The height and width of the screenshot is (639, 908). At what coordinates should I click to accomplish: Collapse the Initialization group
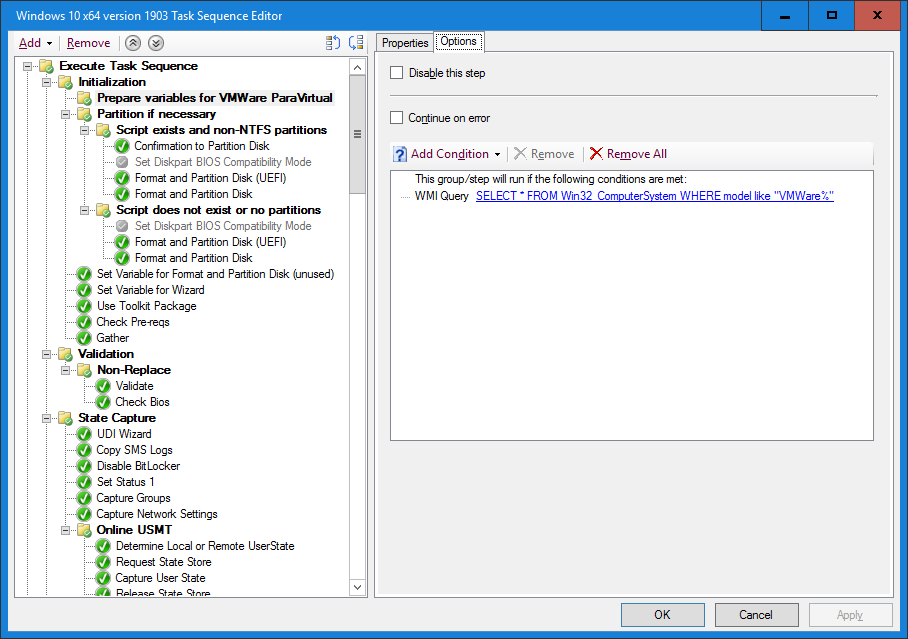[46, 82]
